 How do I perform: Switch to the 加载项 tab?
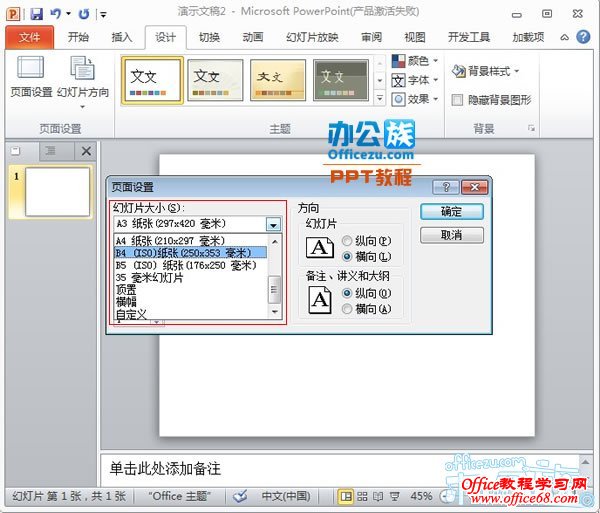click(528, 37)
